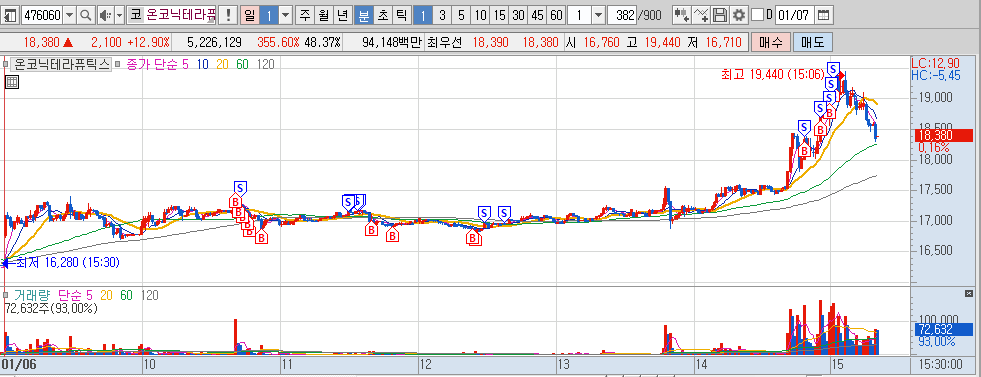981x377 pixels.
Task: Select the 월 (monthly) chart mode
Action: point(323,14)
